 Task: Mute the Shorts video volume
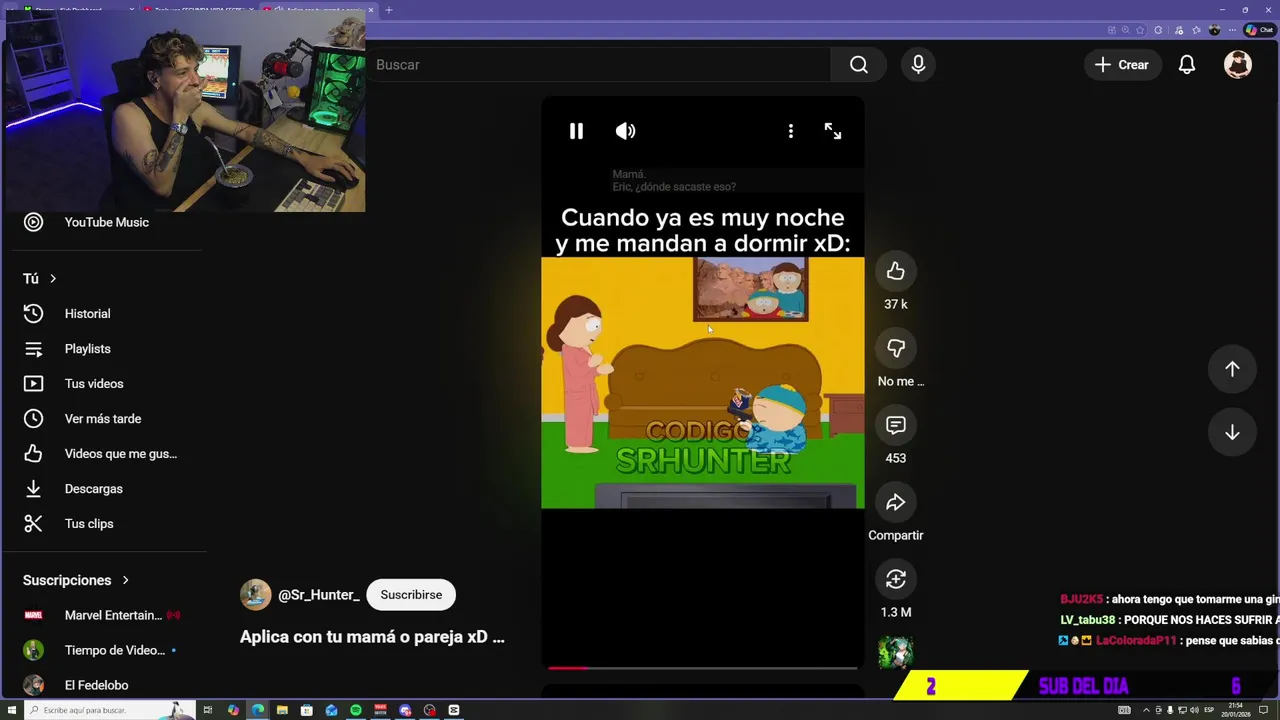[625, 131]
